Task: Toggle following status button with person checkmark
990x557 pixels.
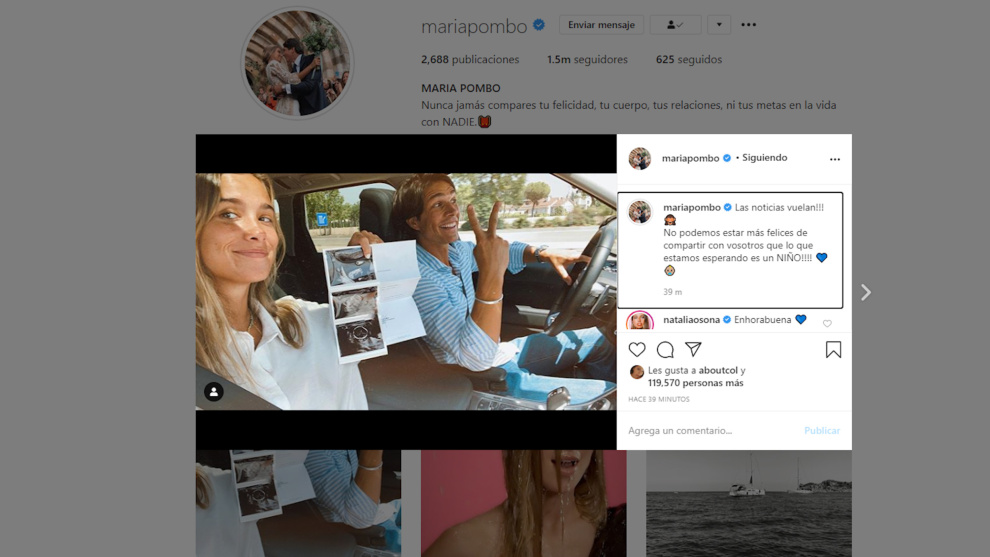Action: tap(675, 25)
